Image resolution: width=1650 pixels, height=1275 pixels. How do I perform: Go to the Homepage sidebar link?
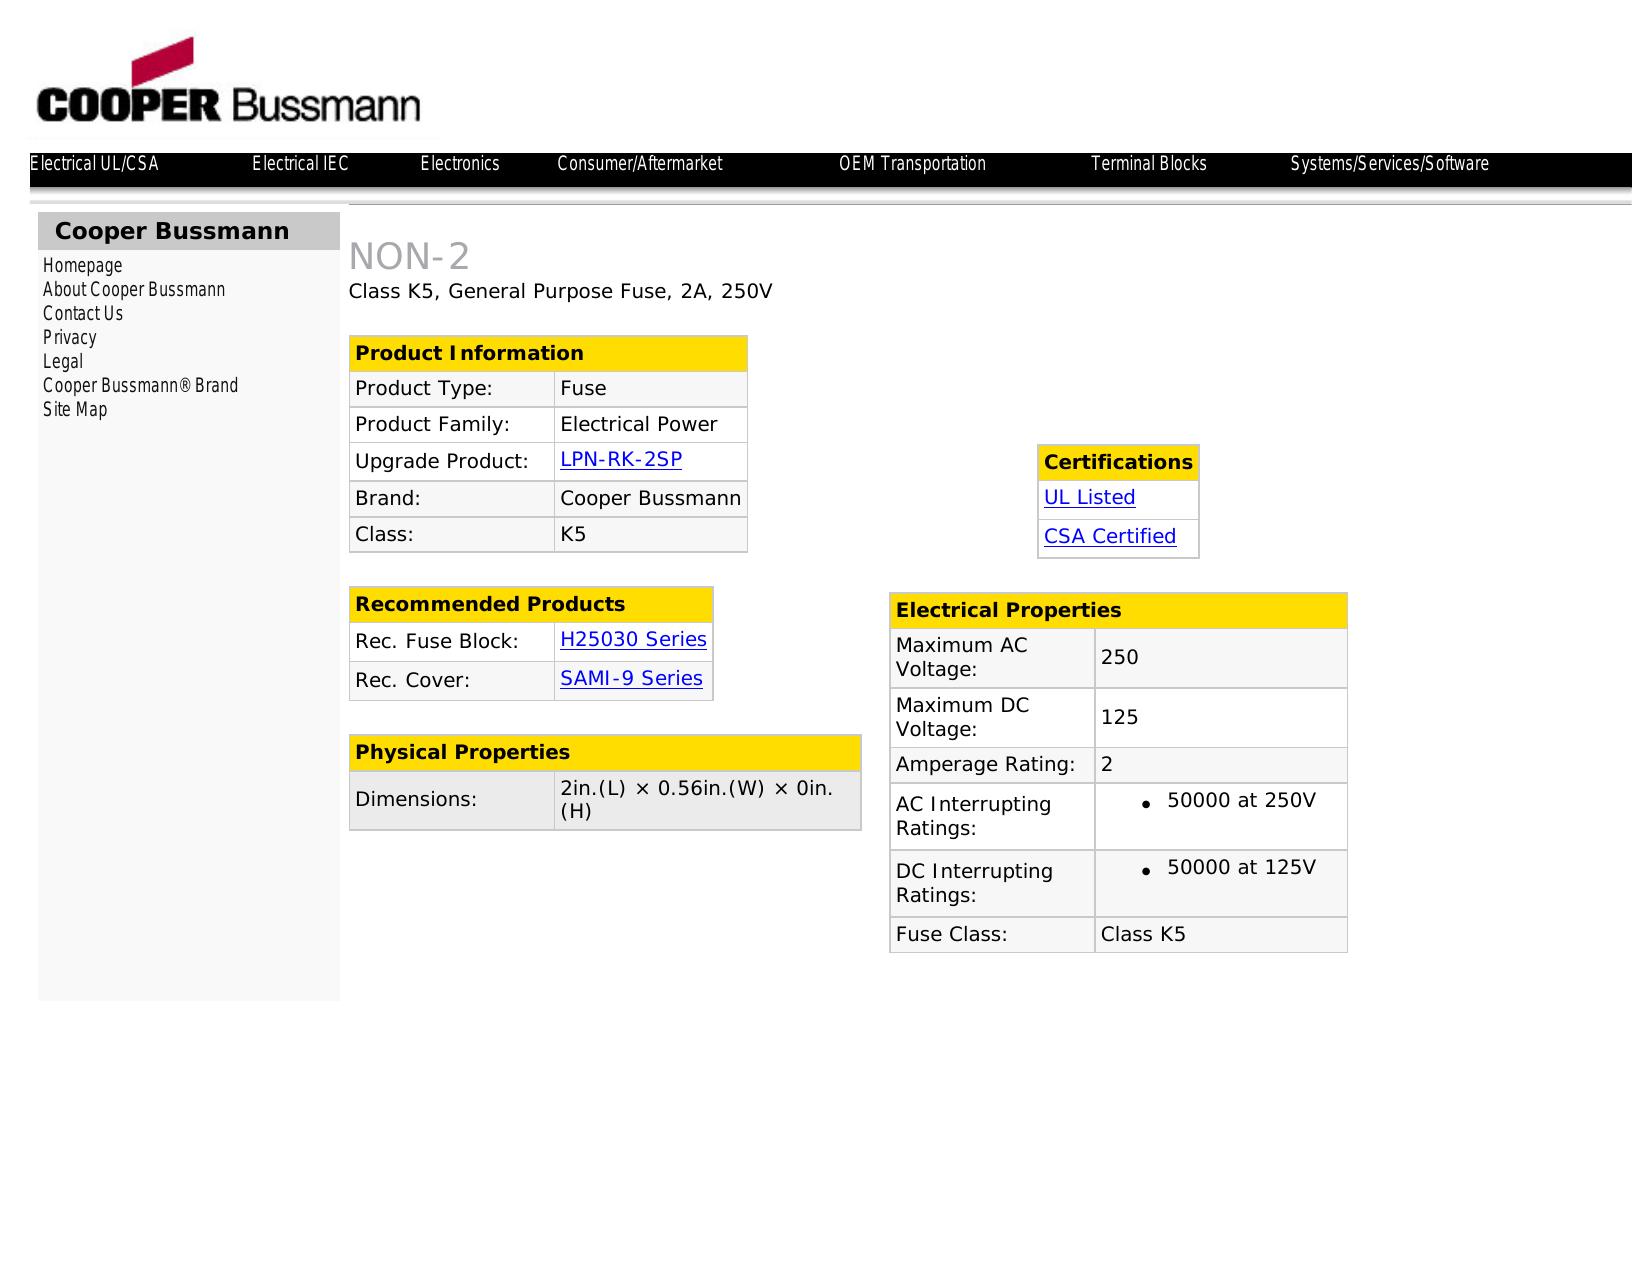click(x=83, y=266)
